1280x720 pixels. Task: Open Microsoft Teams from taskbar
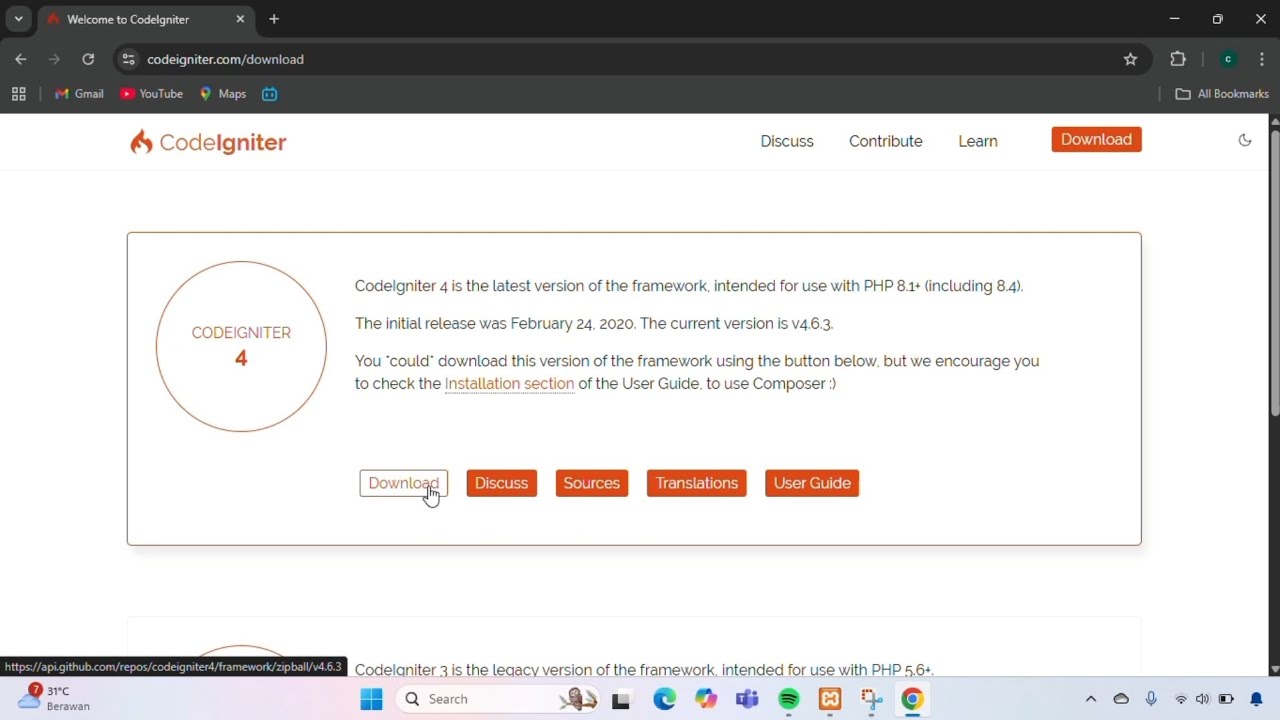pyautogui.click(x=747, y=699)
